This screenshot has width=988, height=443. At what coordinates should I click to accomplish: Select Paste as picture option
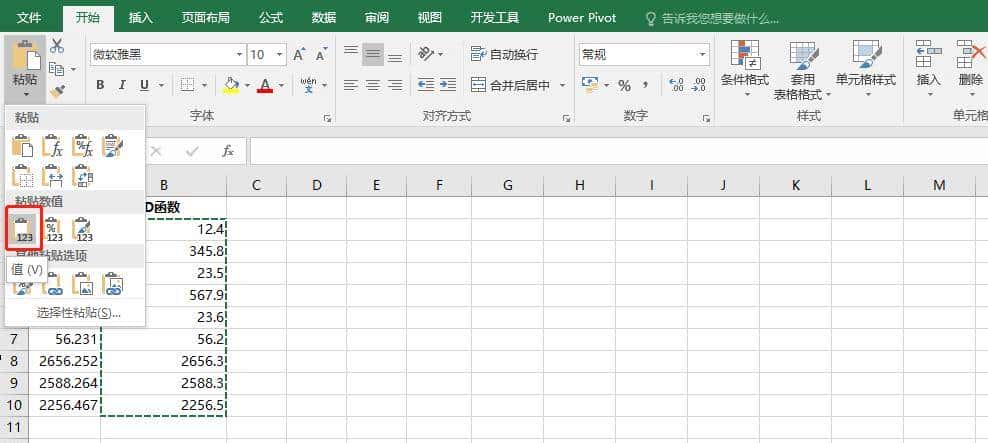tap(83, 285)
